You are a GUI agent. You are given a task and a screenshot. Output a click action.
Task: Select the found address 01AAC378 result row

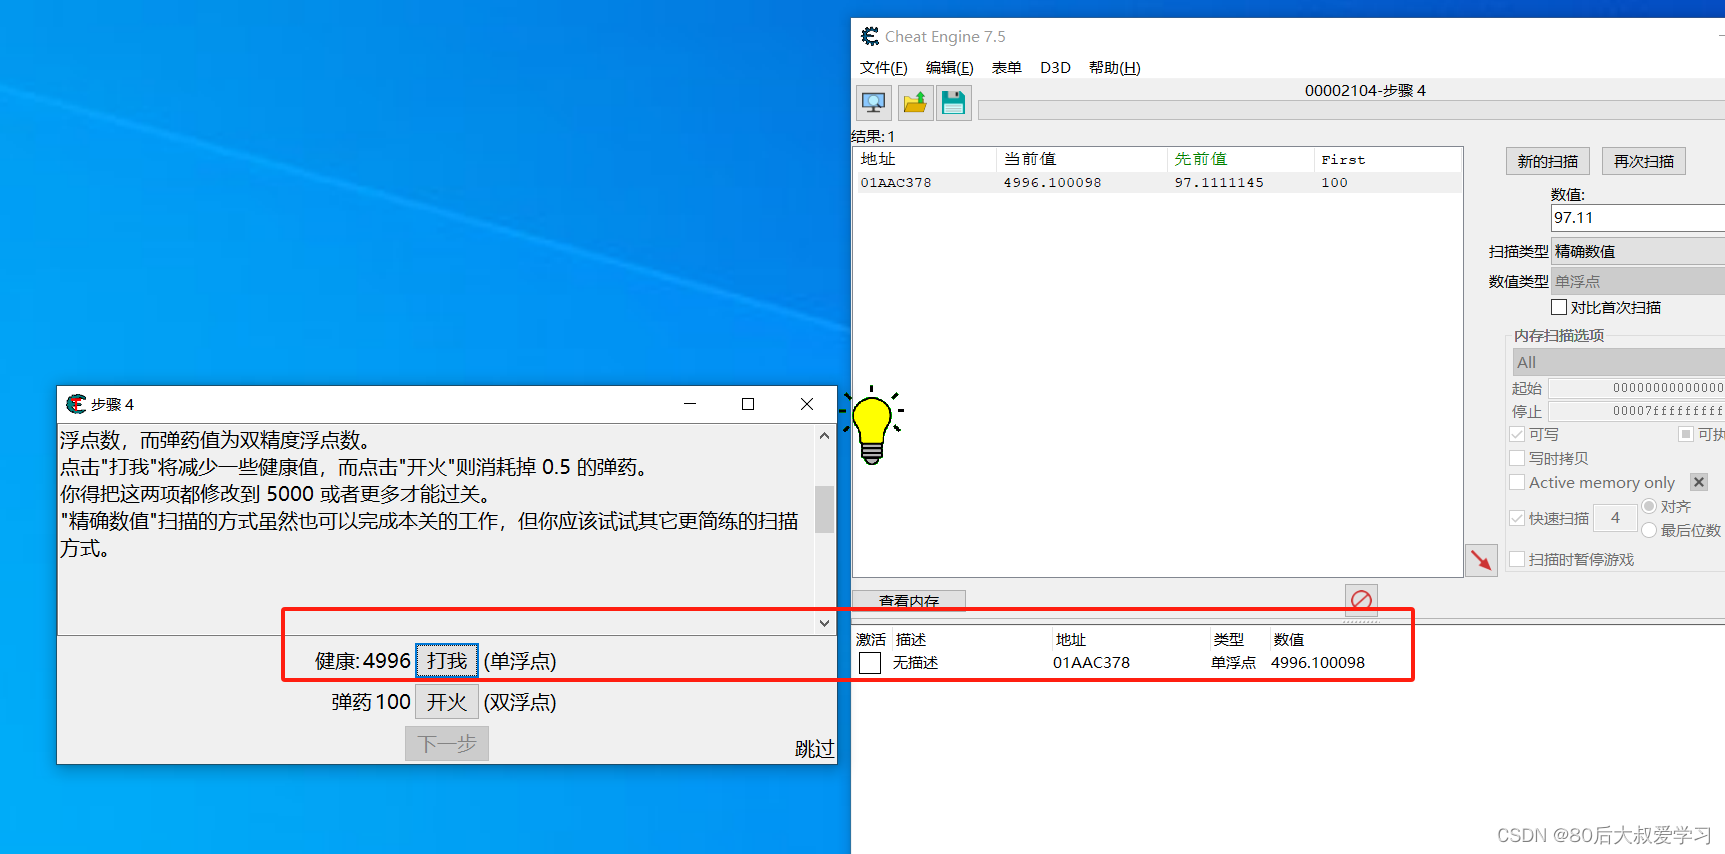click(1157, 183)
